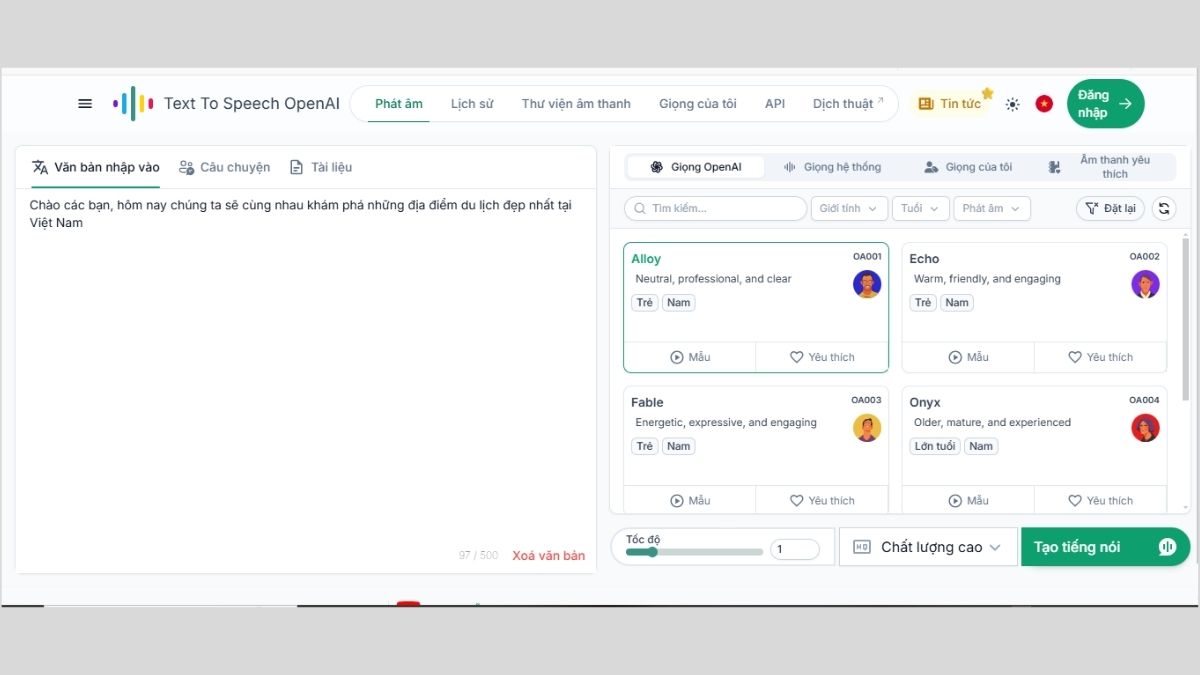Select the Âm thanh yêu thích tab

pos(1100,167)
